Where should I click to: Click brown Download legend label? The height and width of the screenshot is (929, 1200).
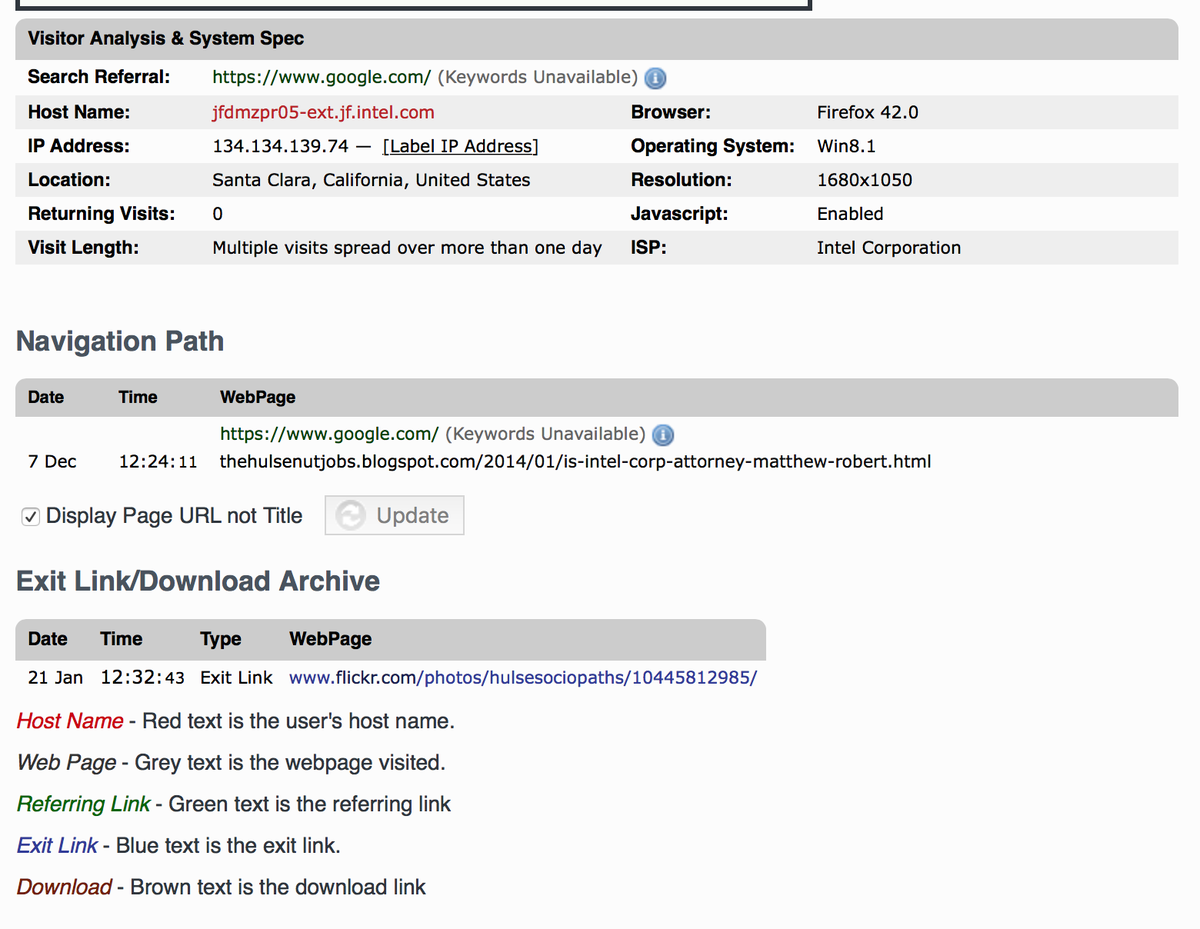click(64, 887)
